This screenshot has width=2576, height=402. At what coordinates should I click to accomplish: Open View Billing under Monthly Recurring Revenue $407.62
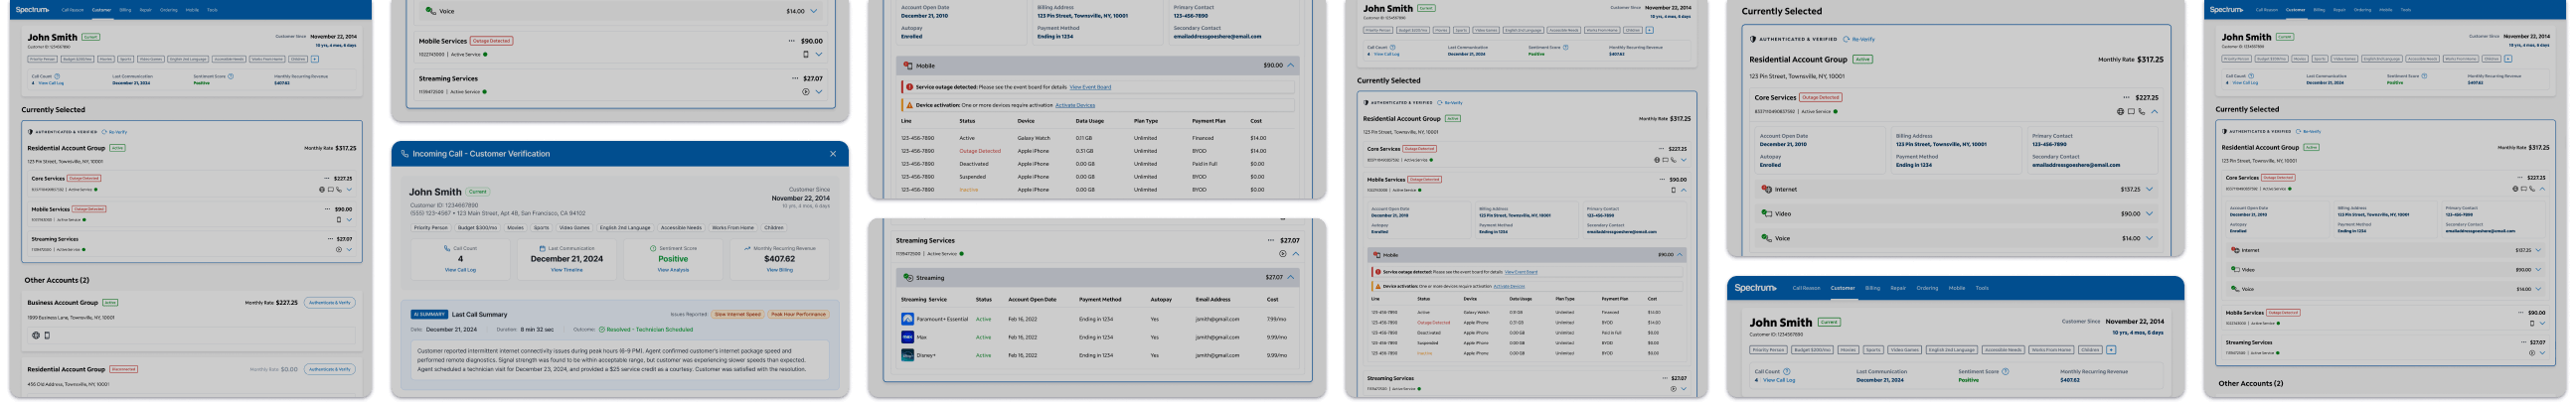pyautogui.click(x=779, y=270)
